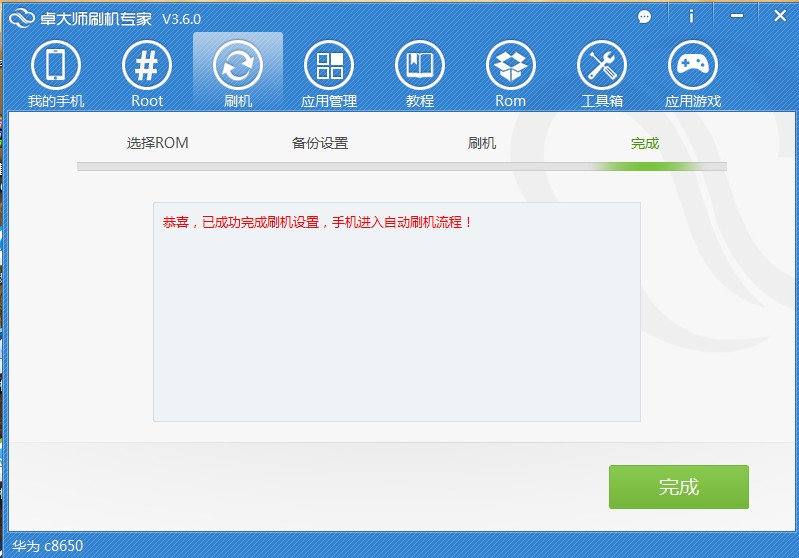Open the 教程 (Tutorial) book icon
This screenshot has height=558, width=799.
click(420, 66)
